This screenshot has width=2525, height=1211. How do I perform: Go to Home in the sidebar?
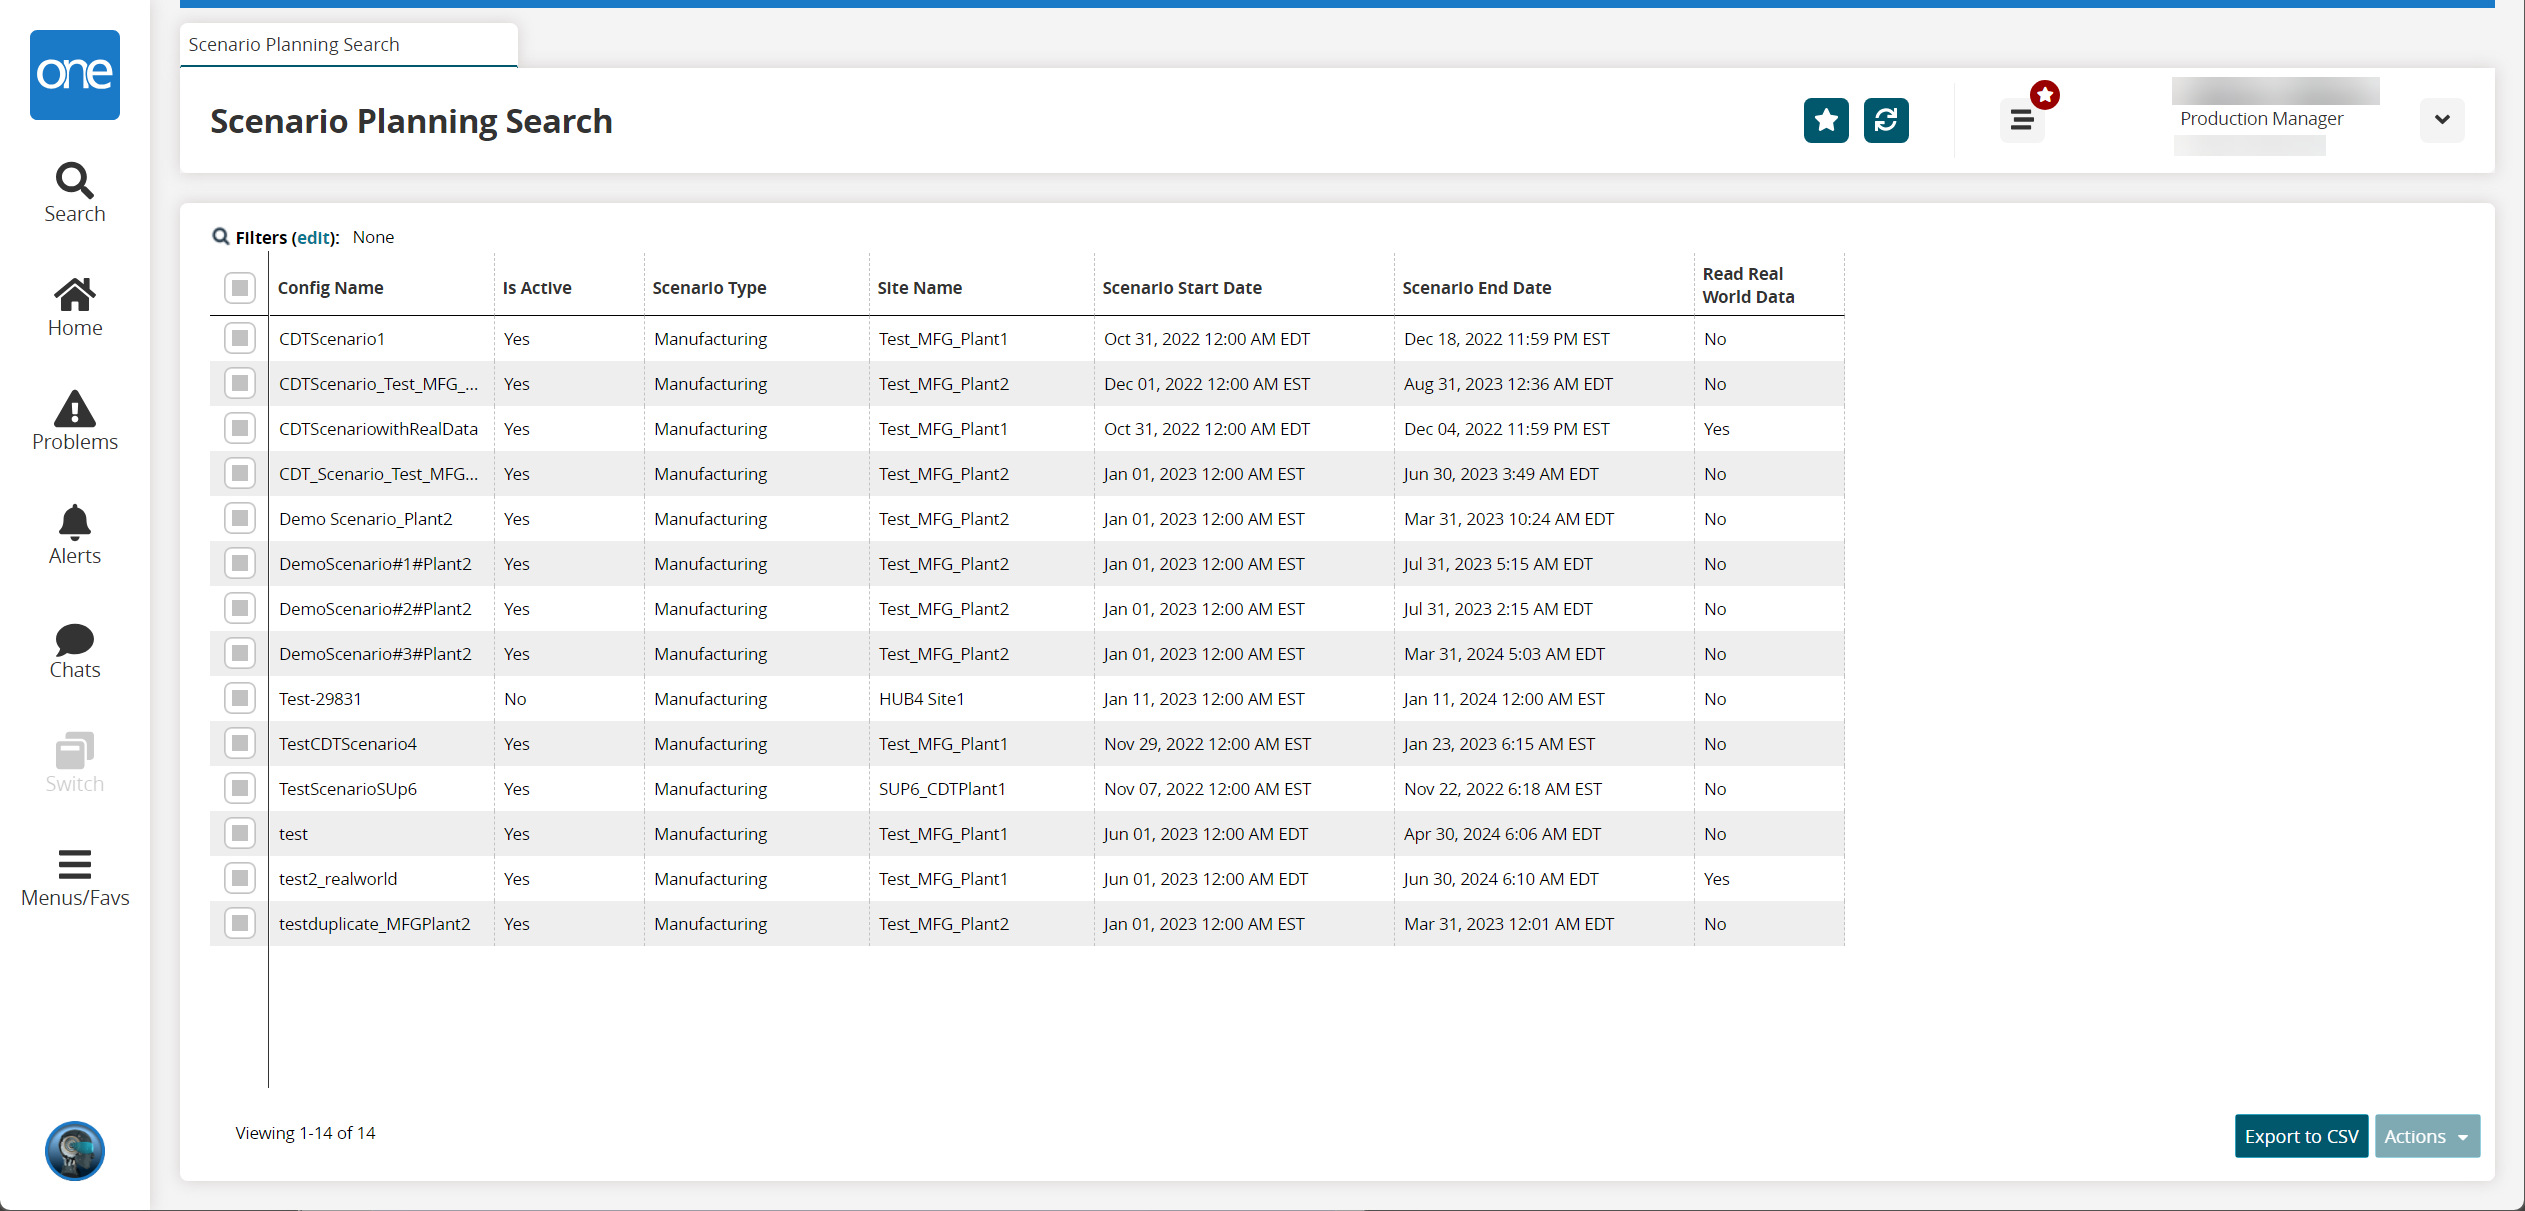click(x=75, y=308)
